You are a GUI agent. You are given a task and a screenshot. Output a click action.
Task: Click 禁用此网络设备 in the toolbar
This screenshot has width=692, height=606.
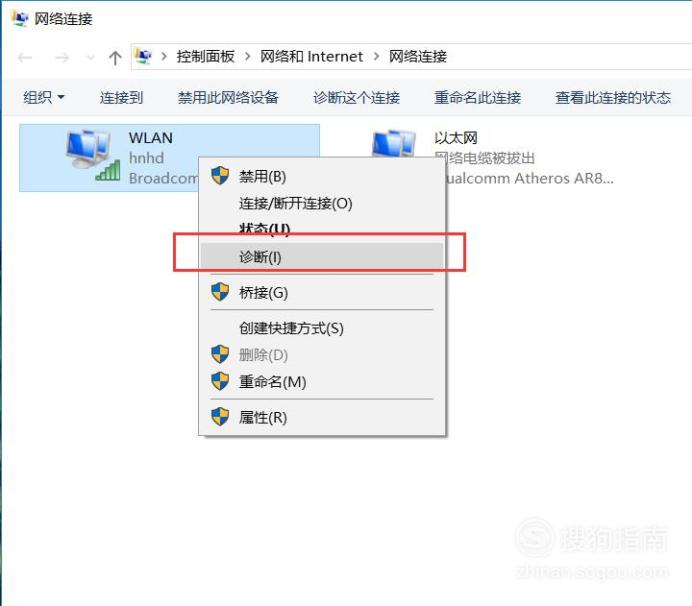pyautogui.click(x=228, y=97)
